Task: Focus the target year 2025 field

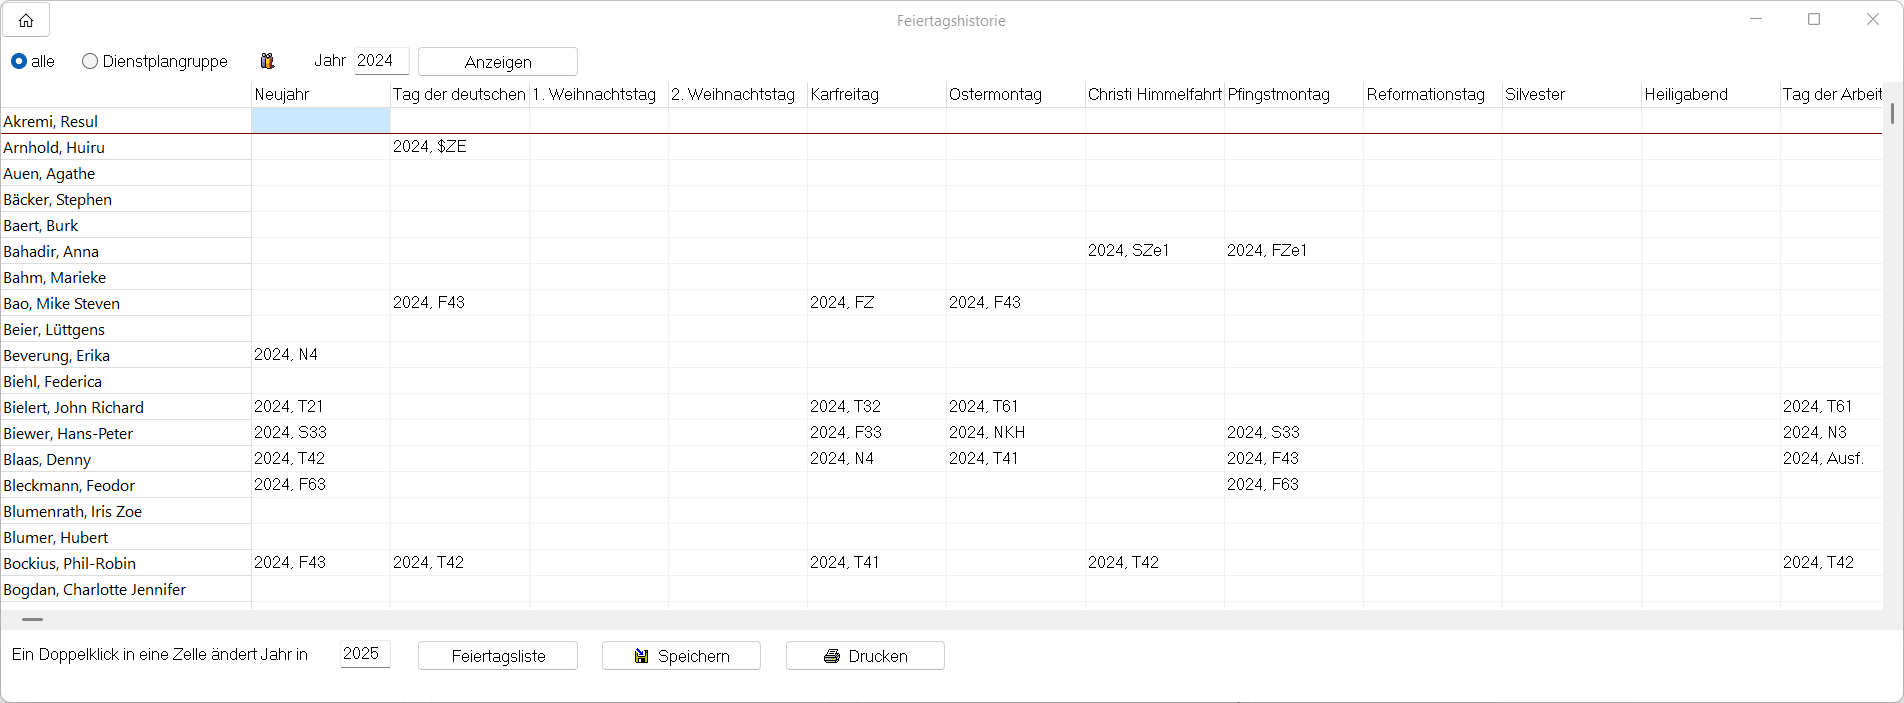Action: 364,654
